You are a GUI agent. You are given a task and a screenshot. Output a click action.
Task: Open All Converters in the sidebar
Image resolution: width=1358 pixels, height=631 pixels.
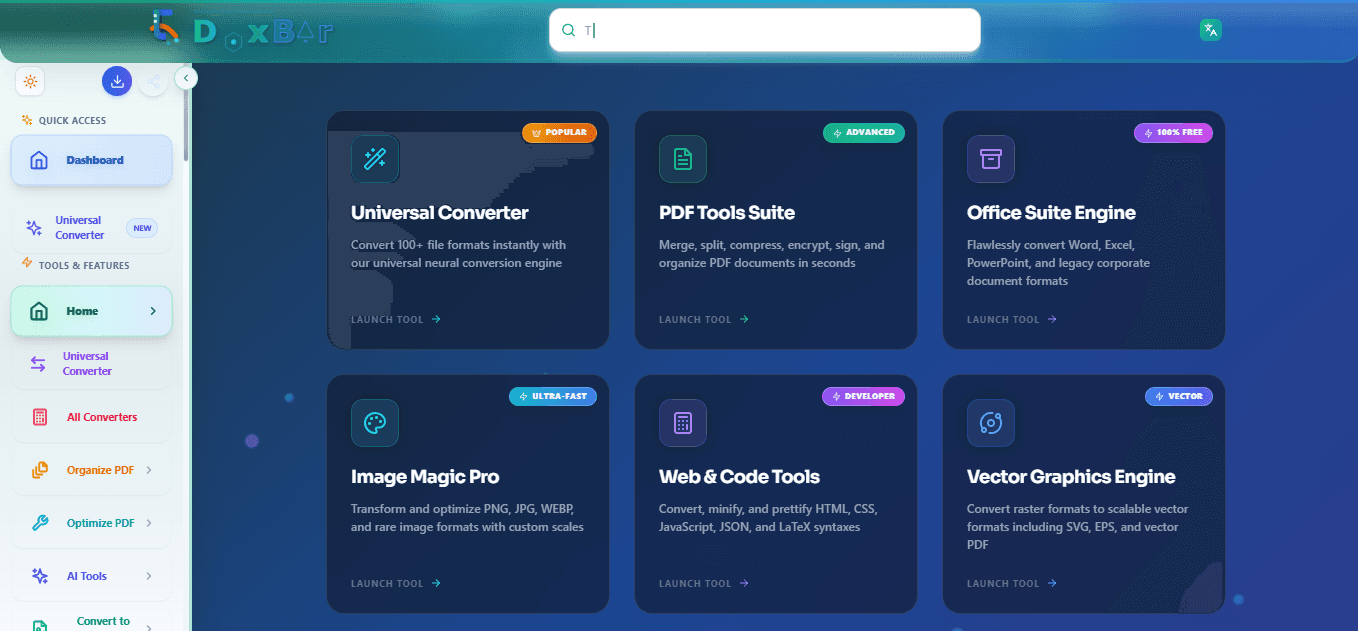click(92, 417)
